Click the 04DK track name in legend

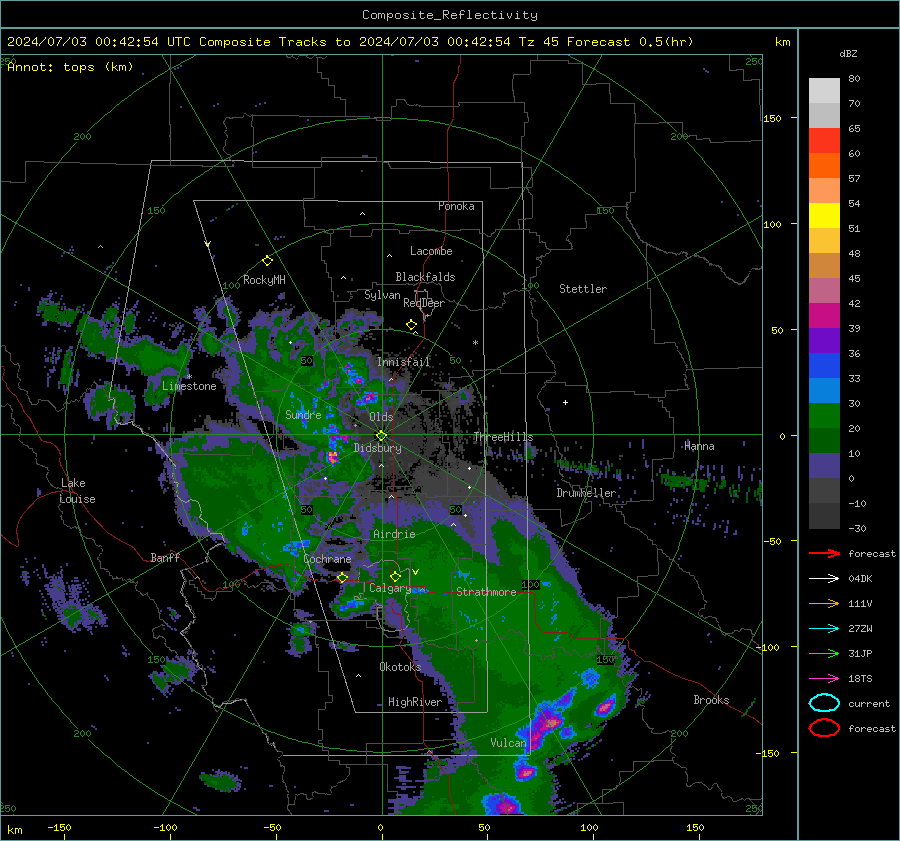coord(860,579)
